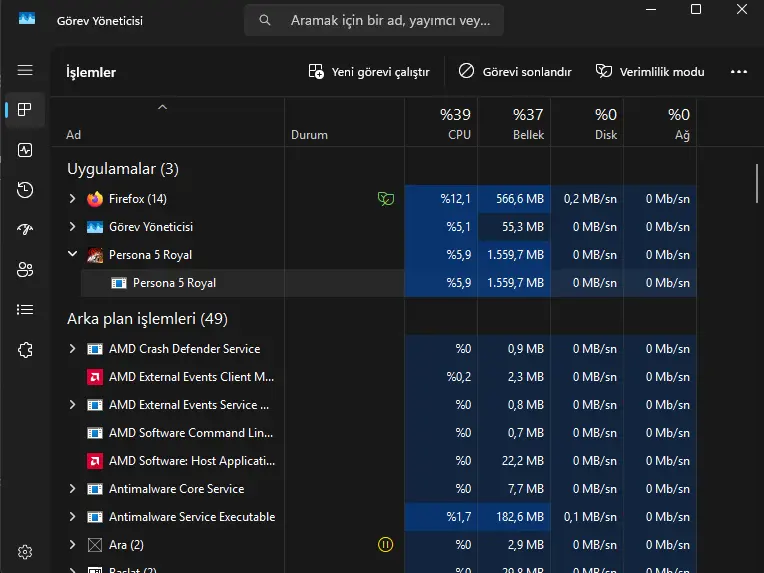Select the Persona 5 Royal child process row

tap(389, 283)
